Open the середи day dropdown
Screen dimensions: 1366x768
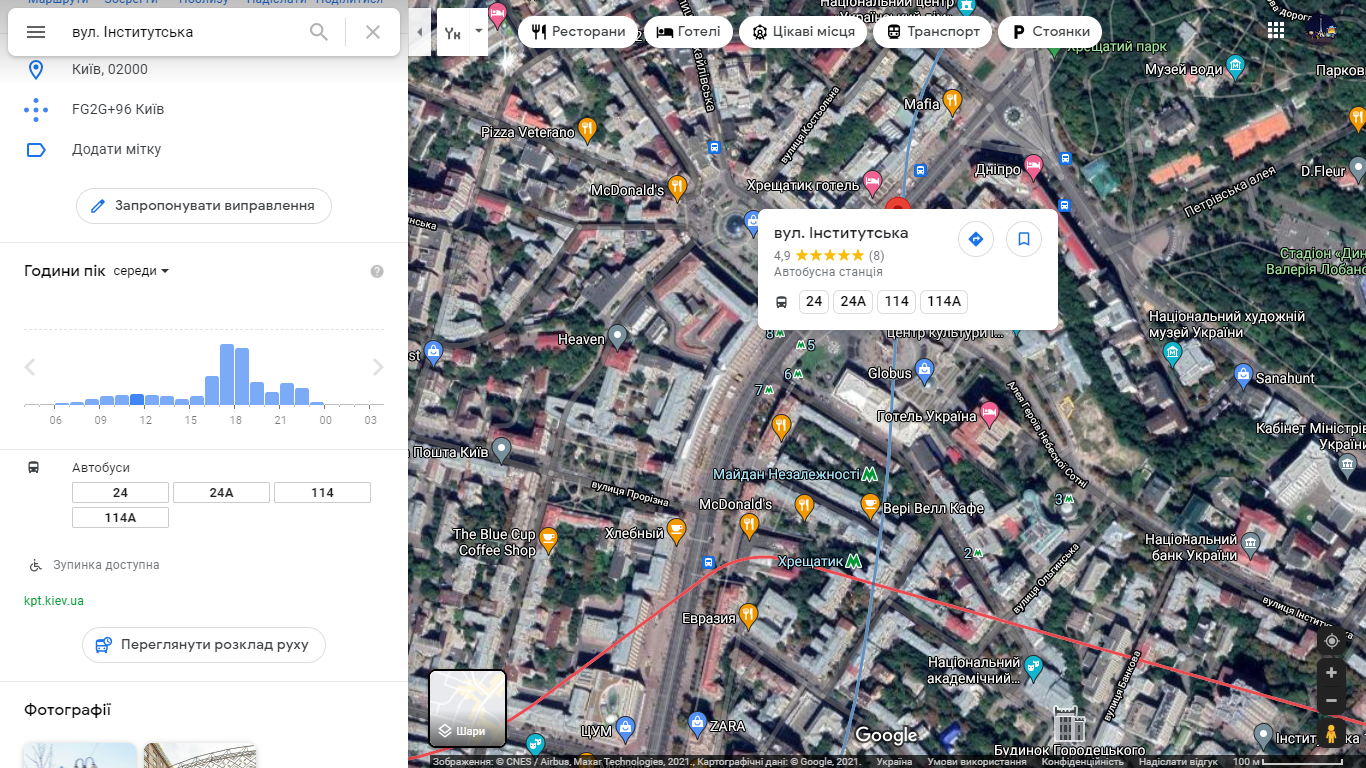pos(141,271)
